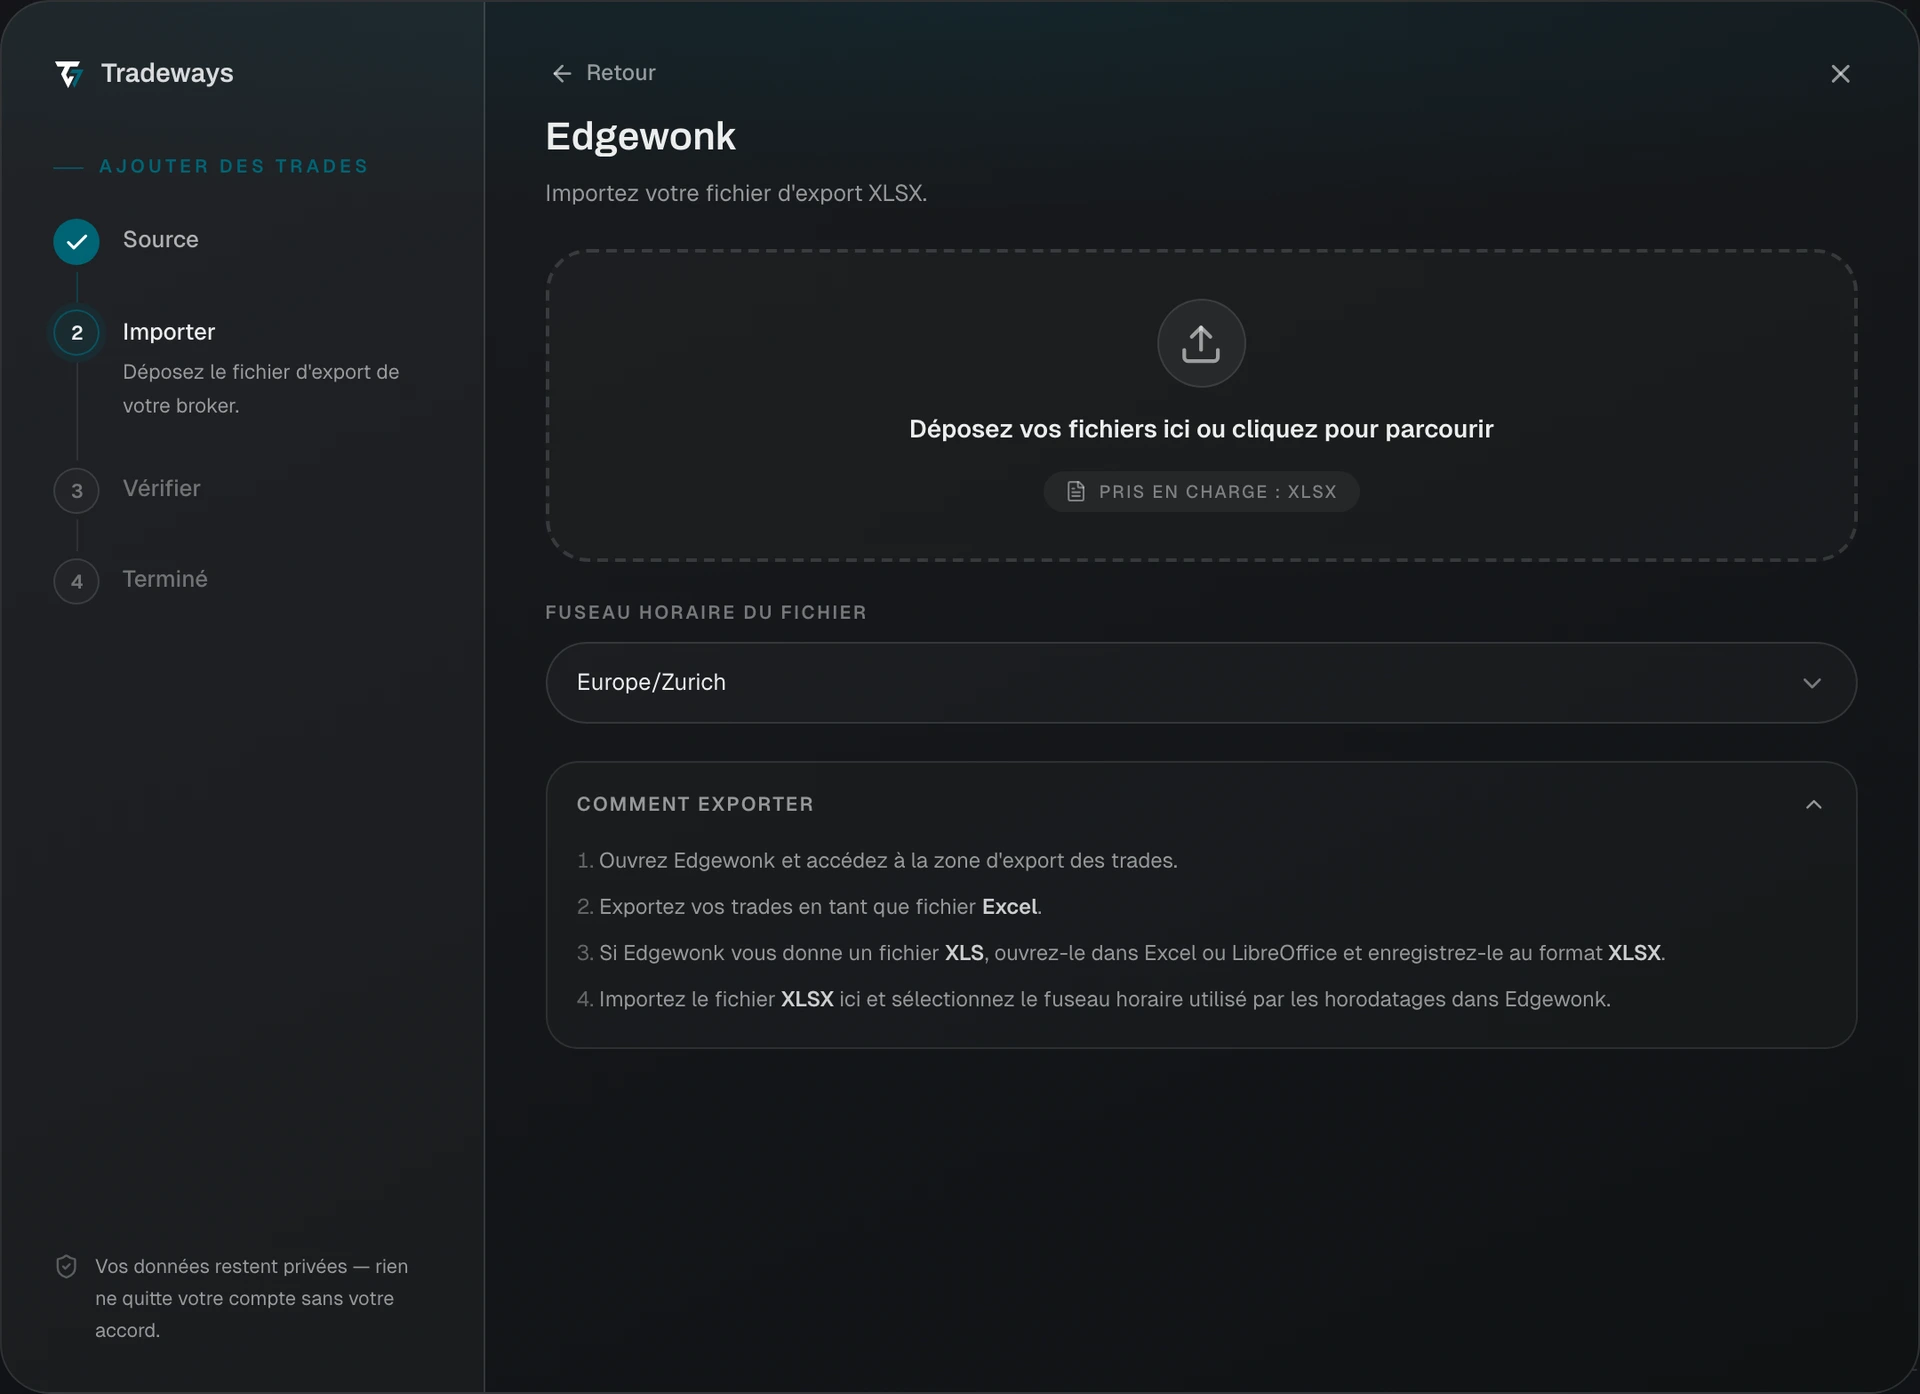Click 'Importez votre fichier d'export XLSX.' subtitle
This screenshot has height=1394, width=1920.
point(736,193)
